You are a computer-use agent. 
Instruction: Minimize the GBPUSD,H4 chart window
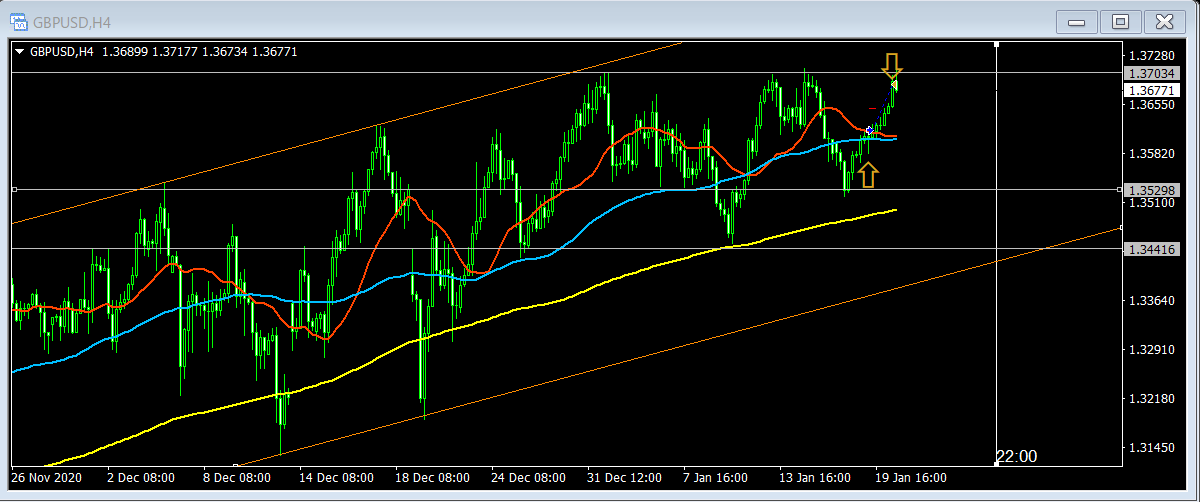coord(1077,21)
